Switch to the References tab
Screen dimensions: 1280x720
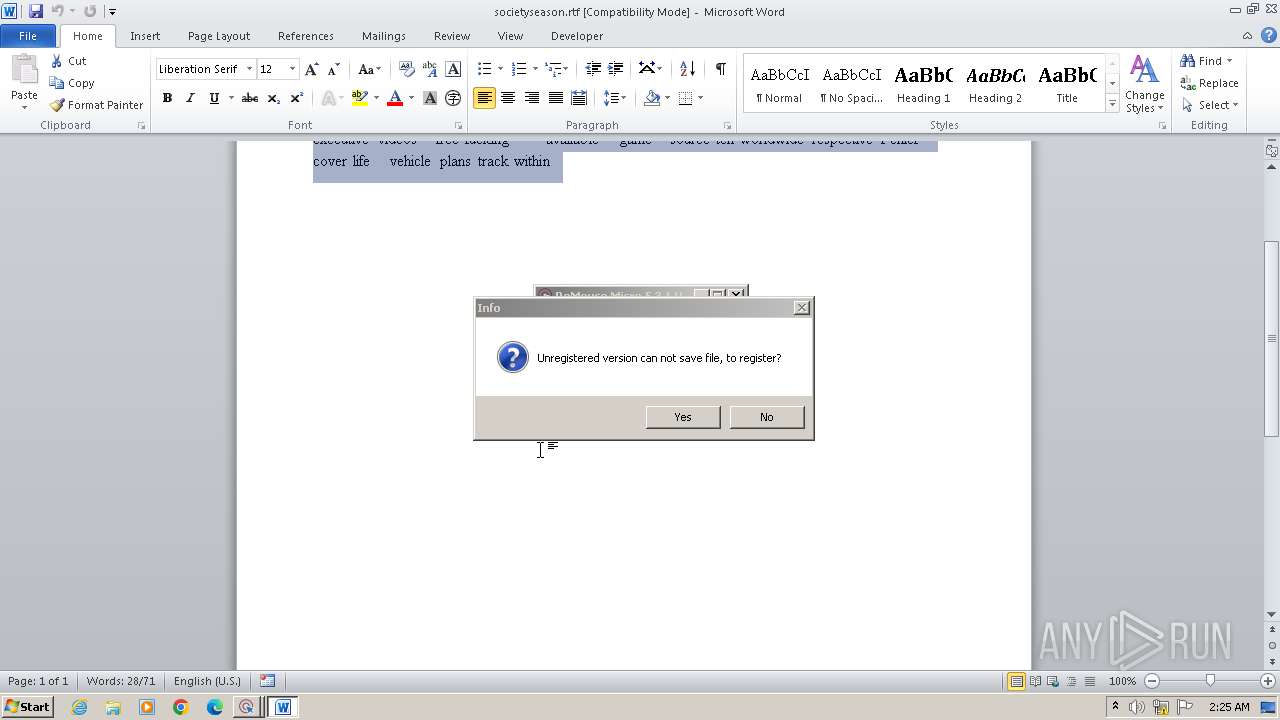pyautogui.click(x=306, y=36)
